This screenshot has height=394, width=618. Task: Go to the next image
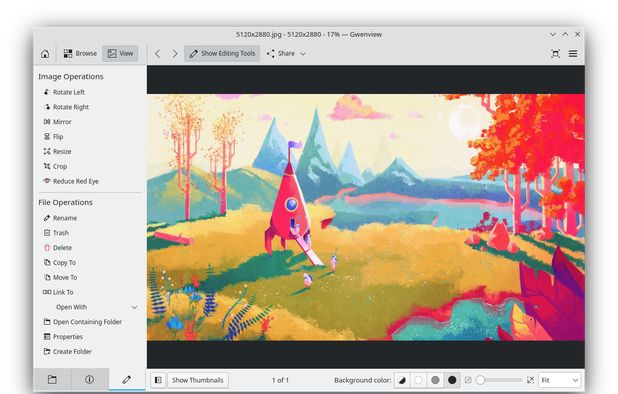click(x=175, y=54)
